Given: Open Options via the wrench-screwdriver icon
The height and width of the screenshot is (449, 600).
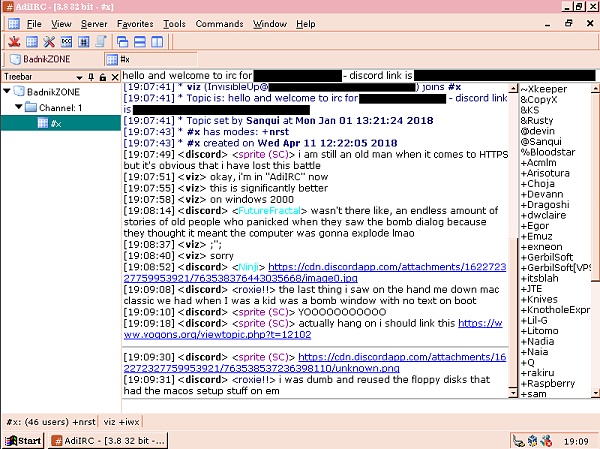Looking at the screenshot, I should coord(49,41).
